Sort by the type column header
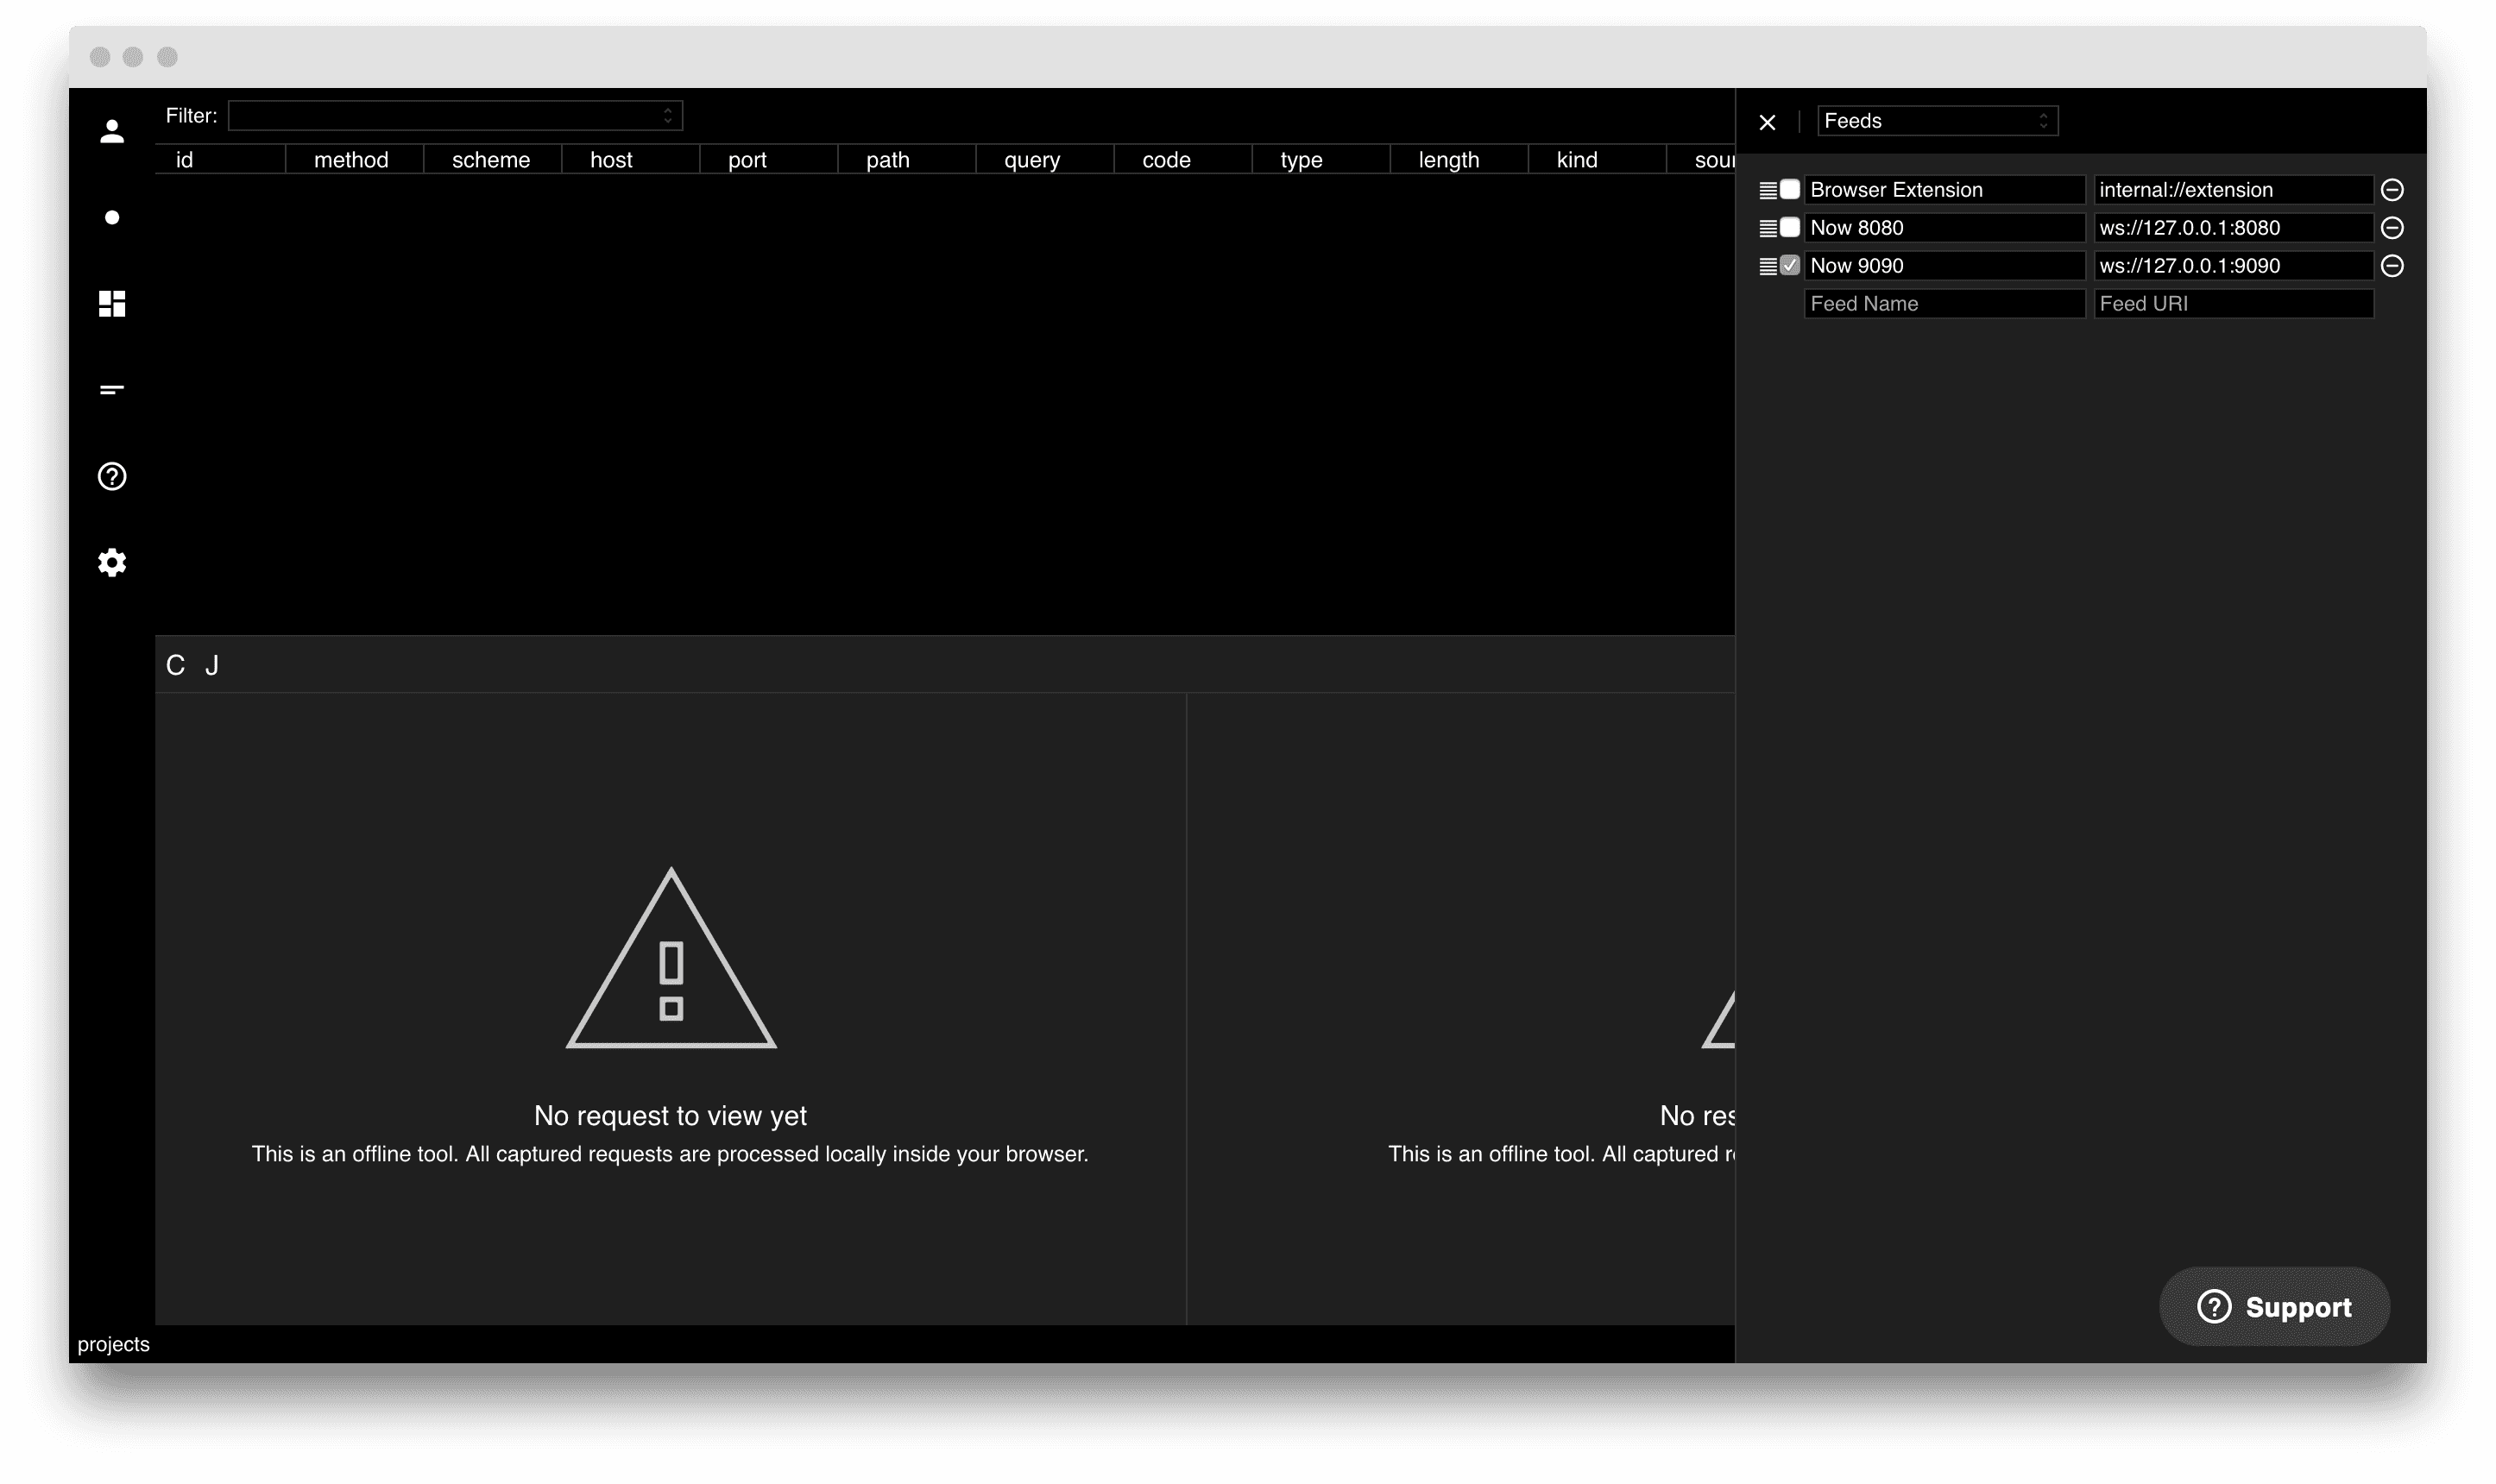2496x1484 pixels. coord(1320,160)
